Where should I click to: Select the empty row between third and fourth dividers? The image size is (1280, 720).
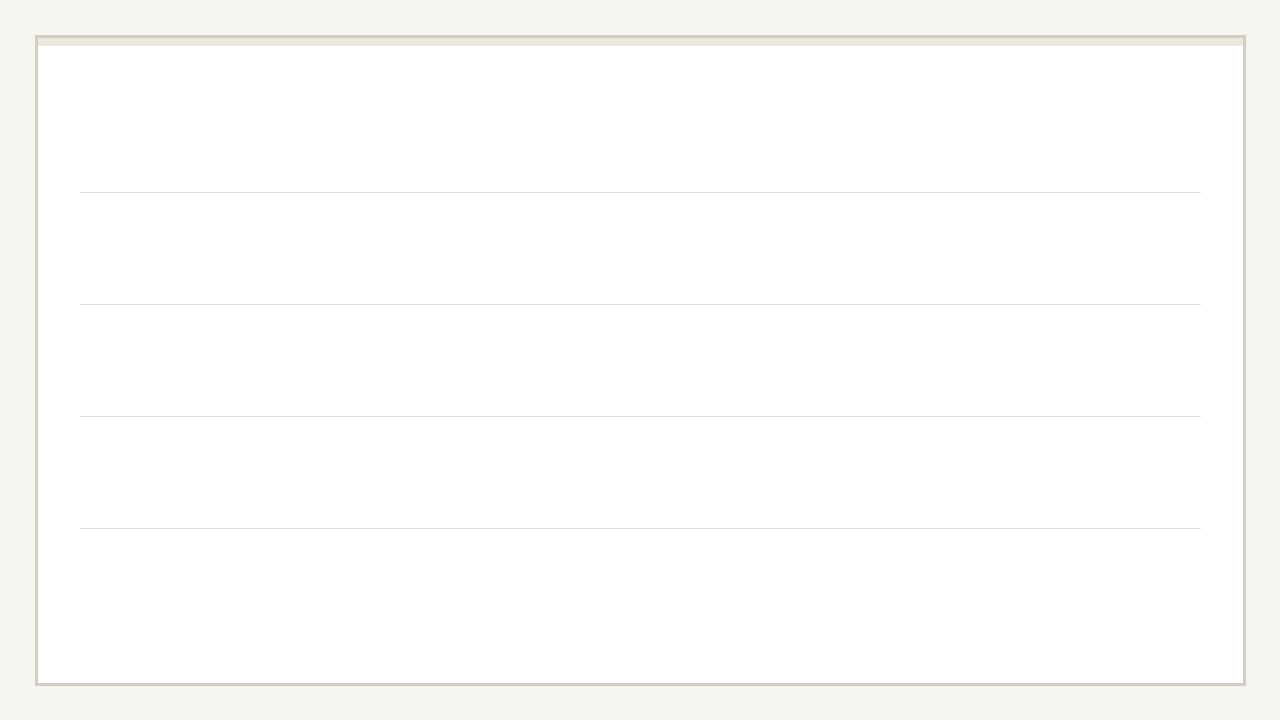click(x=640, y=472)
